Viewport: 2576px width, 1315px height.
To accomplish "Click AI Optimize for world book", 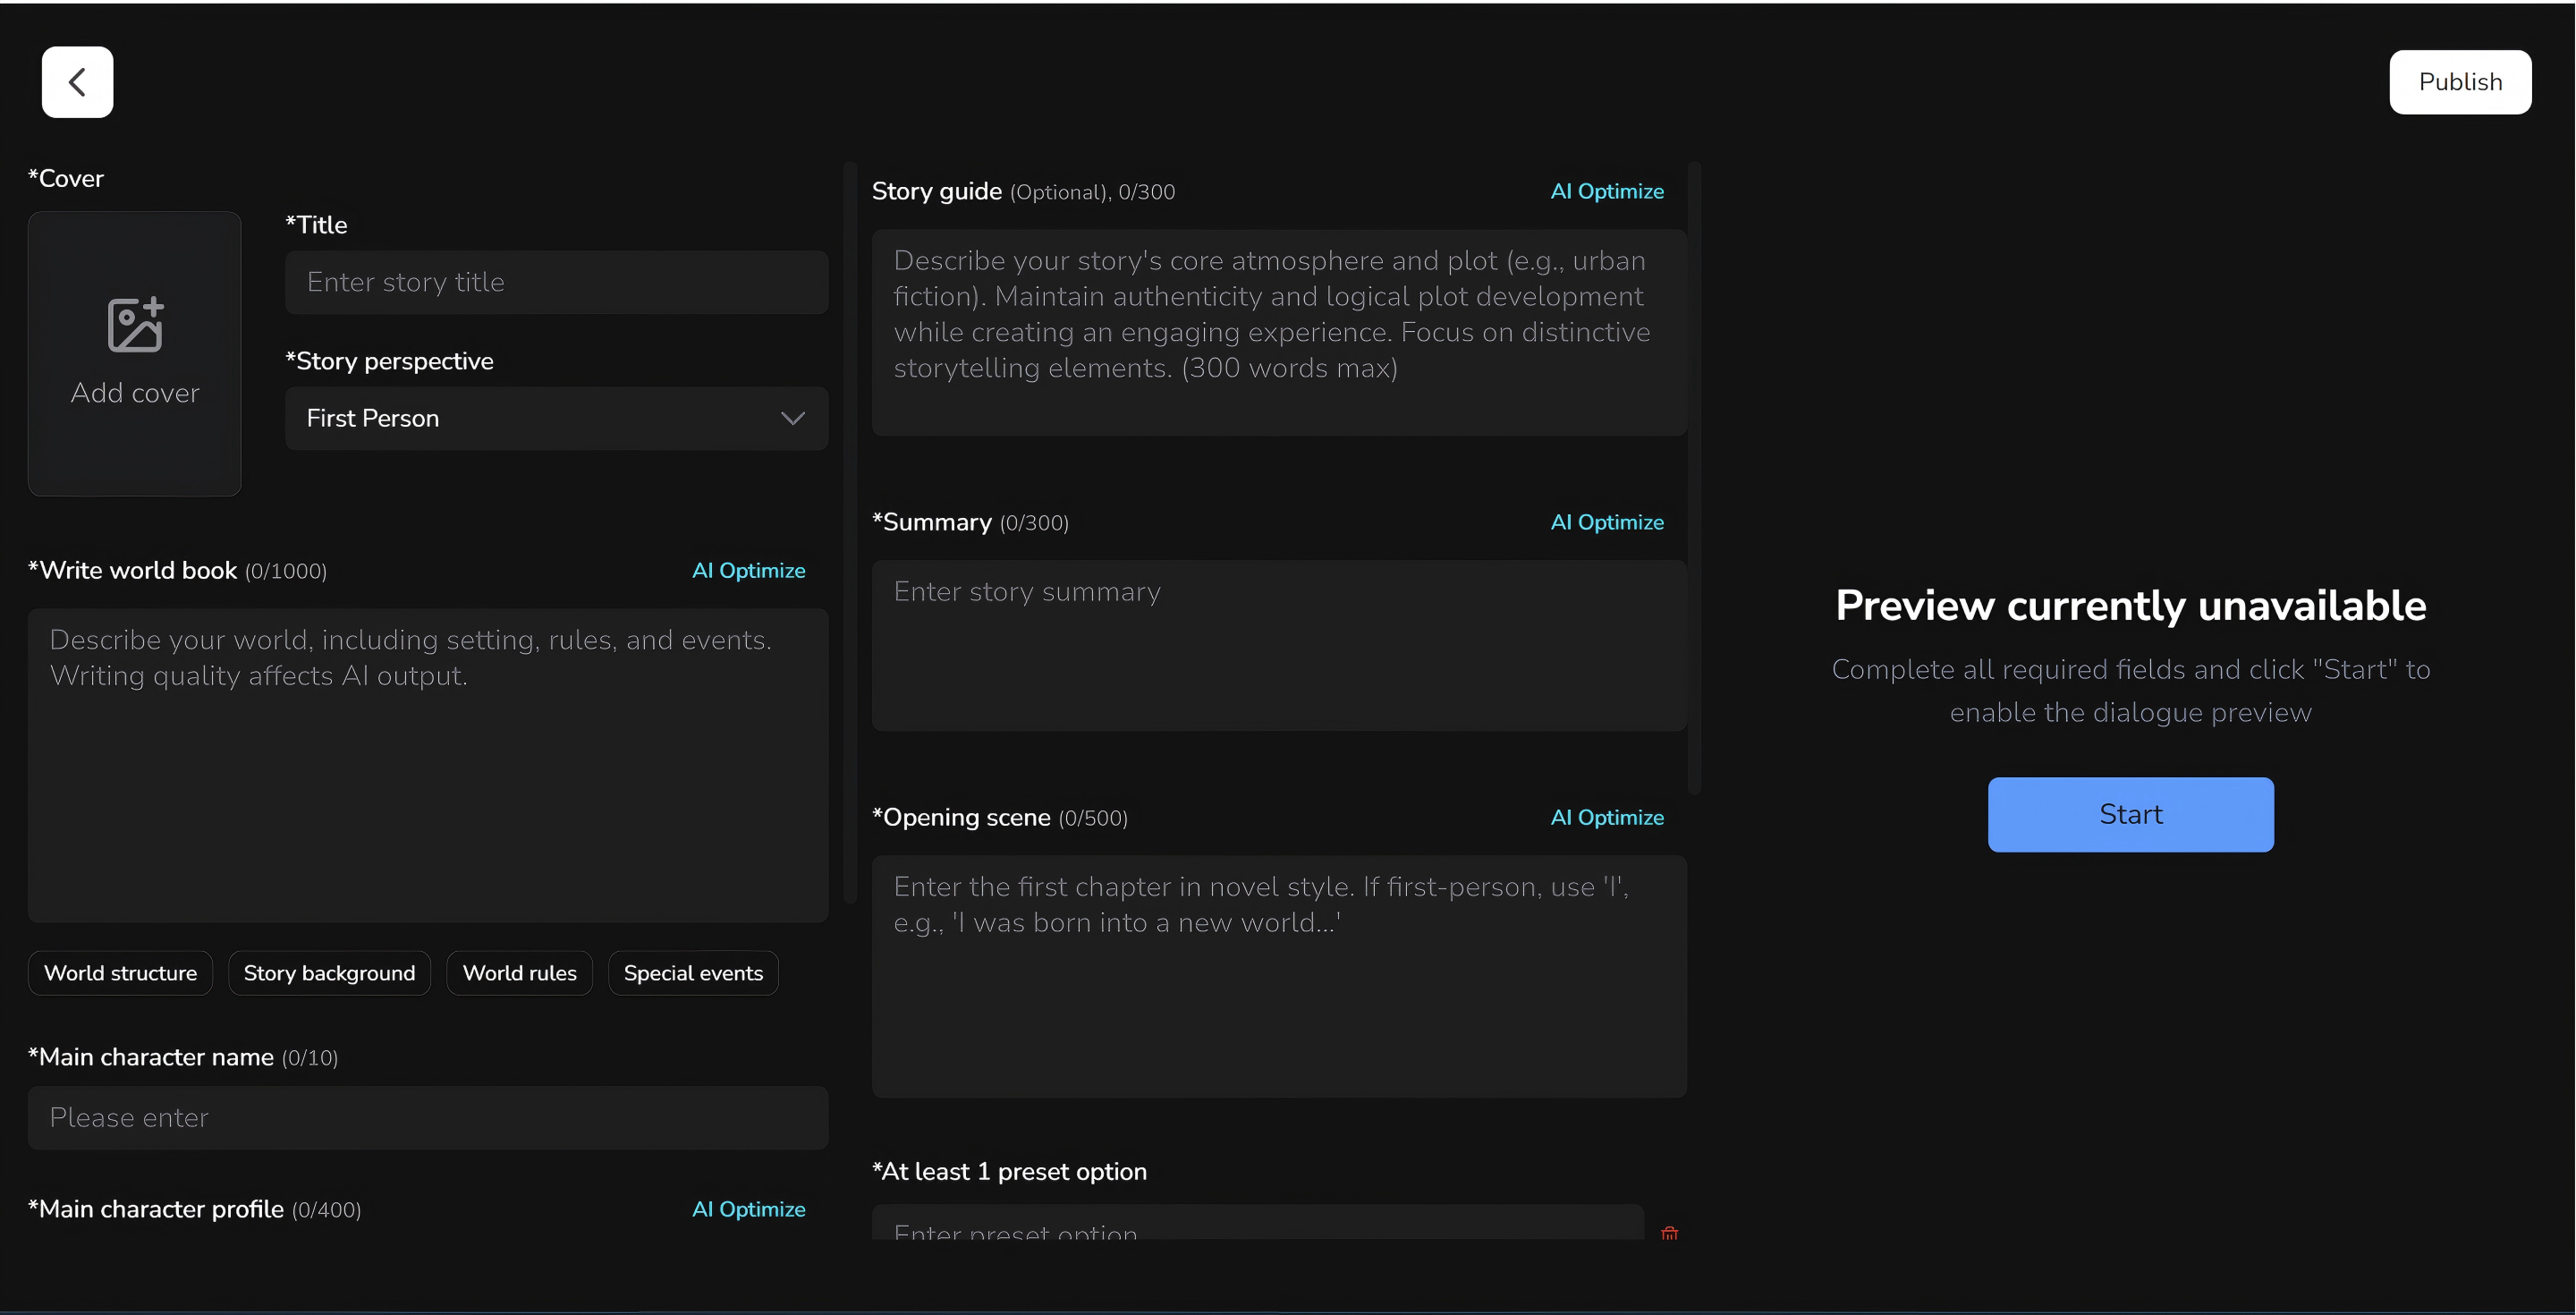I will (x=748, y=570).
